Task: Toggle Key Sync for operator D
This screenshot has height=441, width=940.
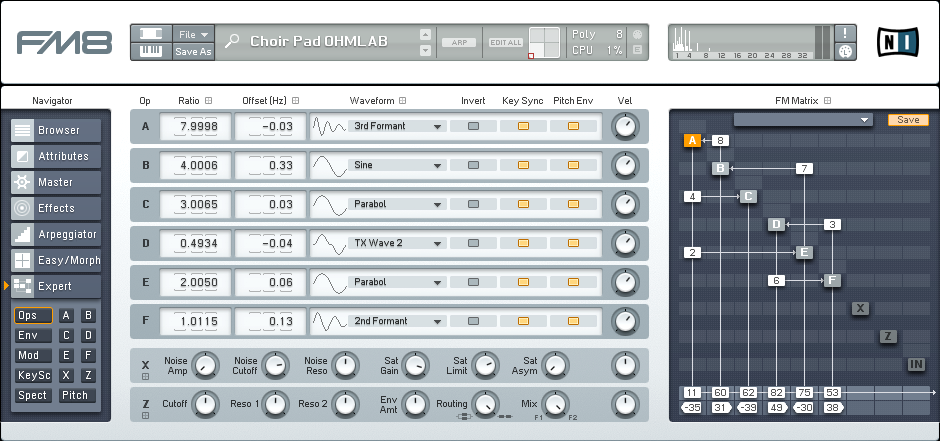Action: (523, 243)
